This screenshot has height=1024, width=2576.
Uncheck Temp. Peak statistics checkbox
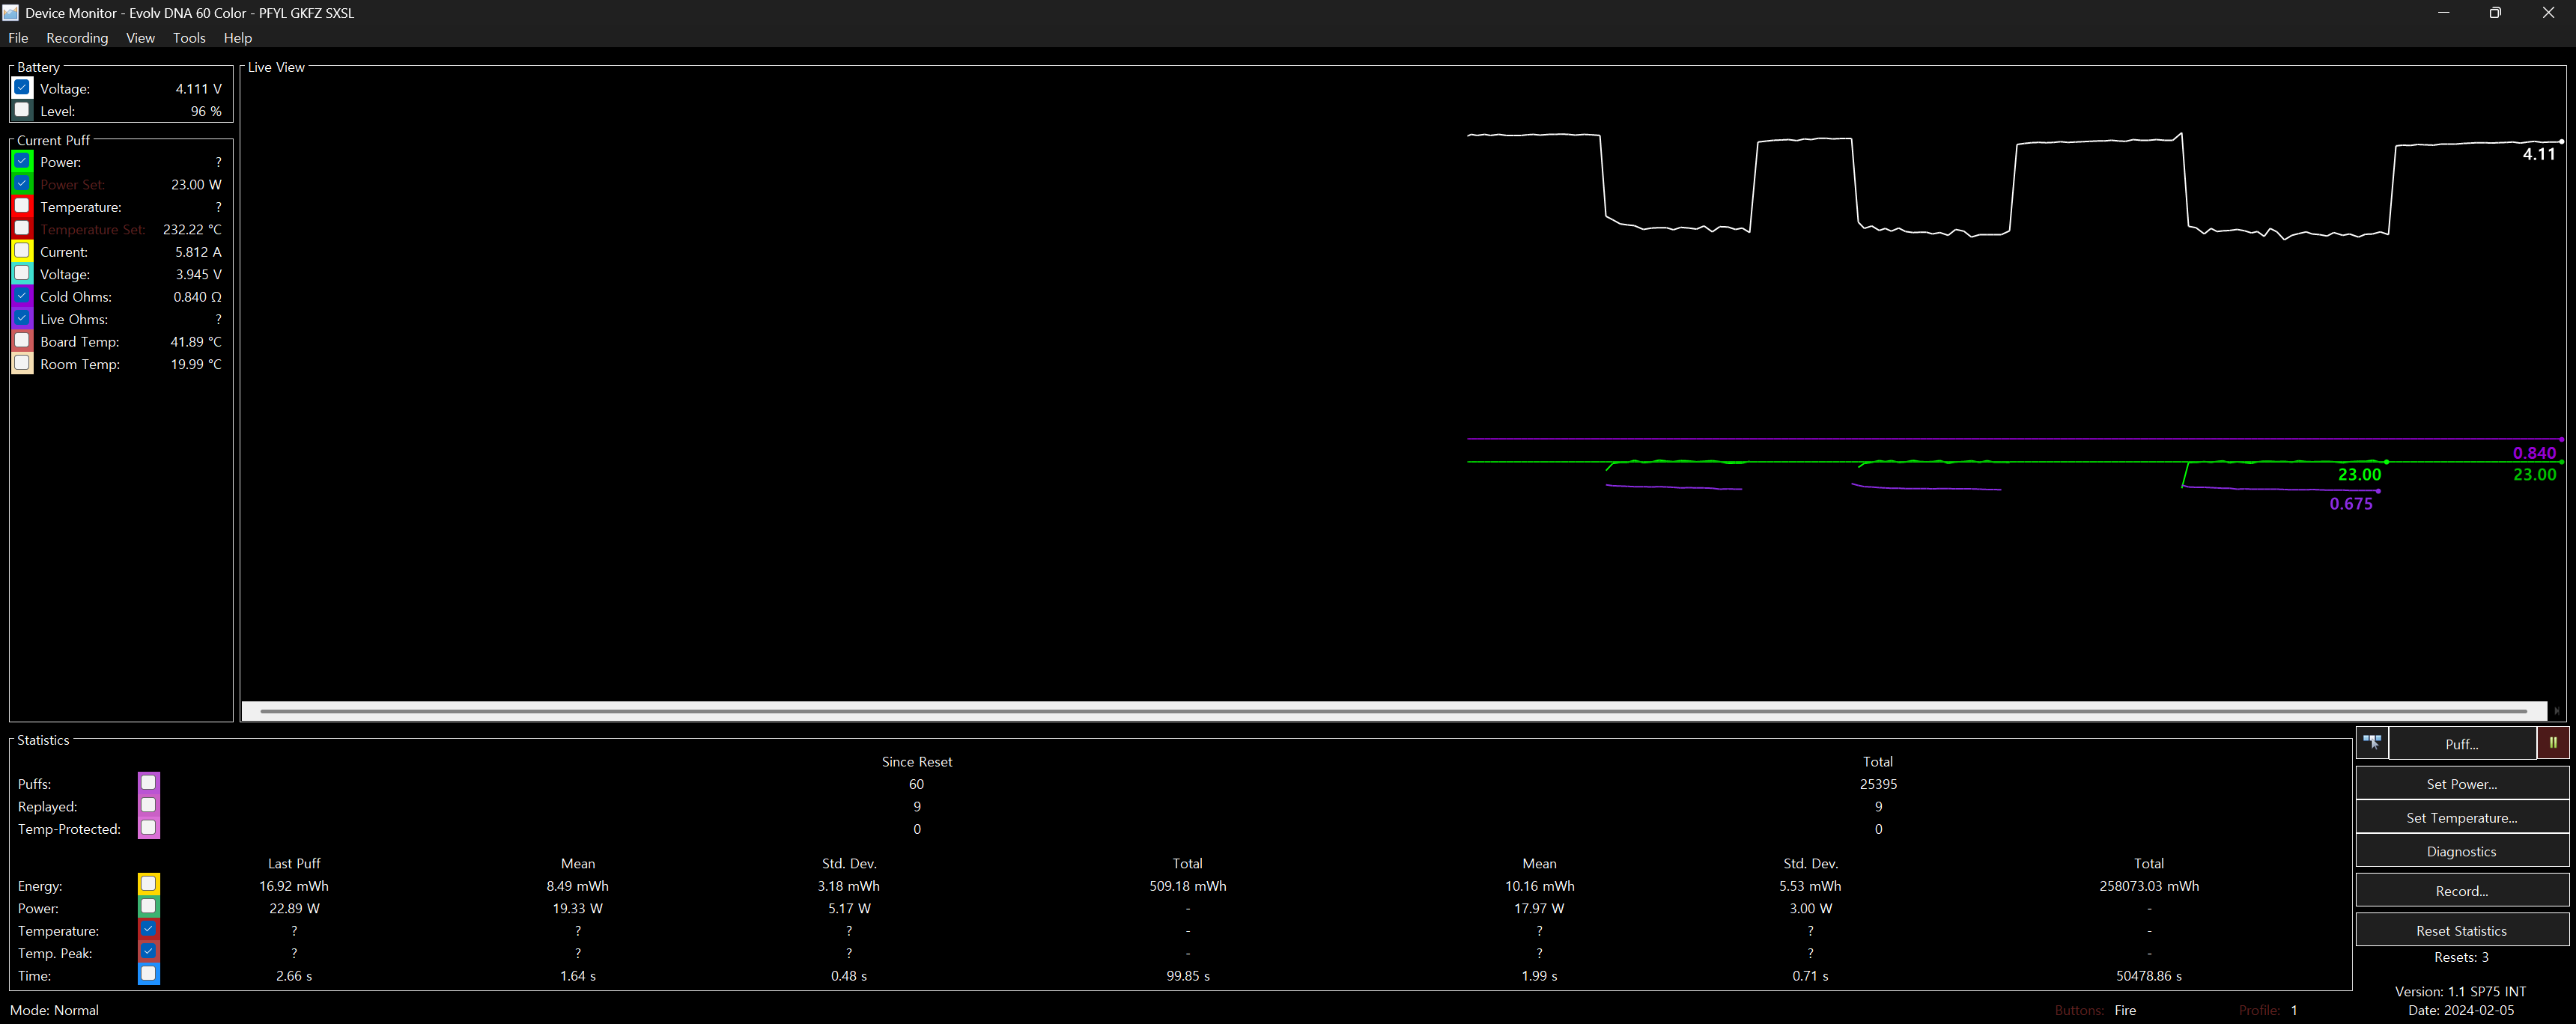click(148, 952)
